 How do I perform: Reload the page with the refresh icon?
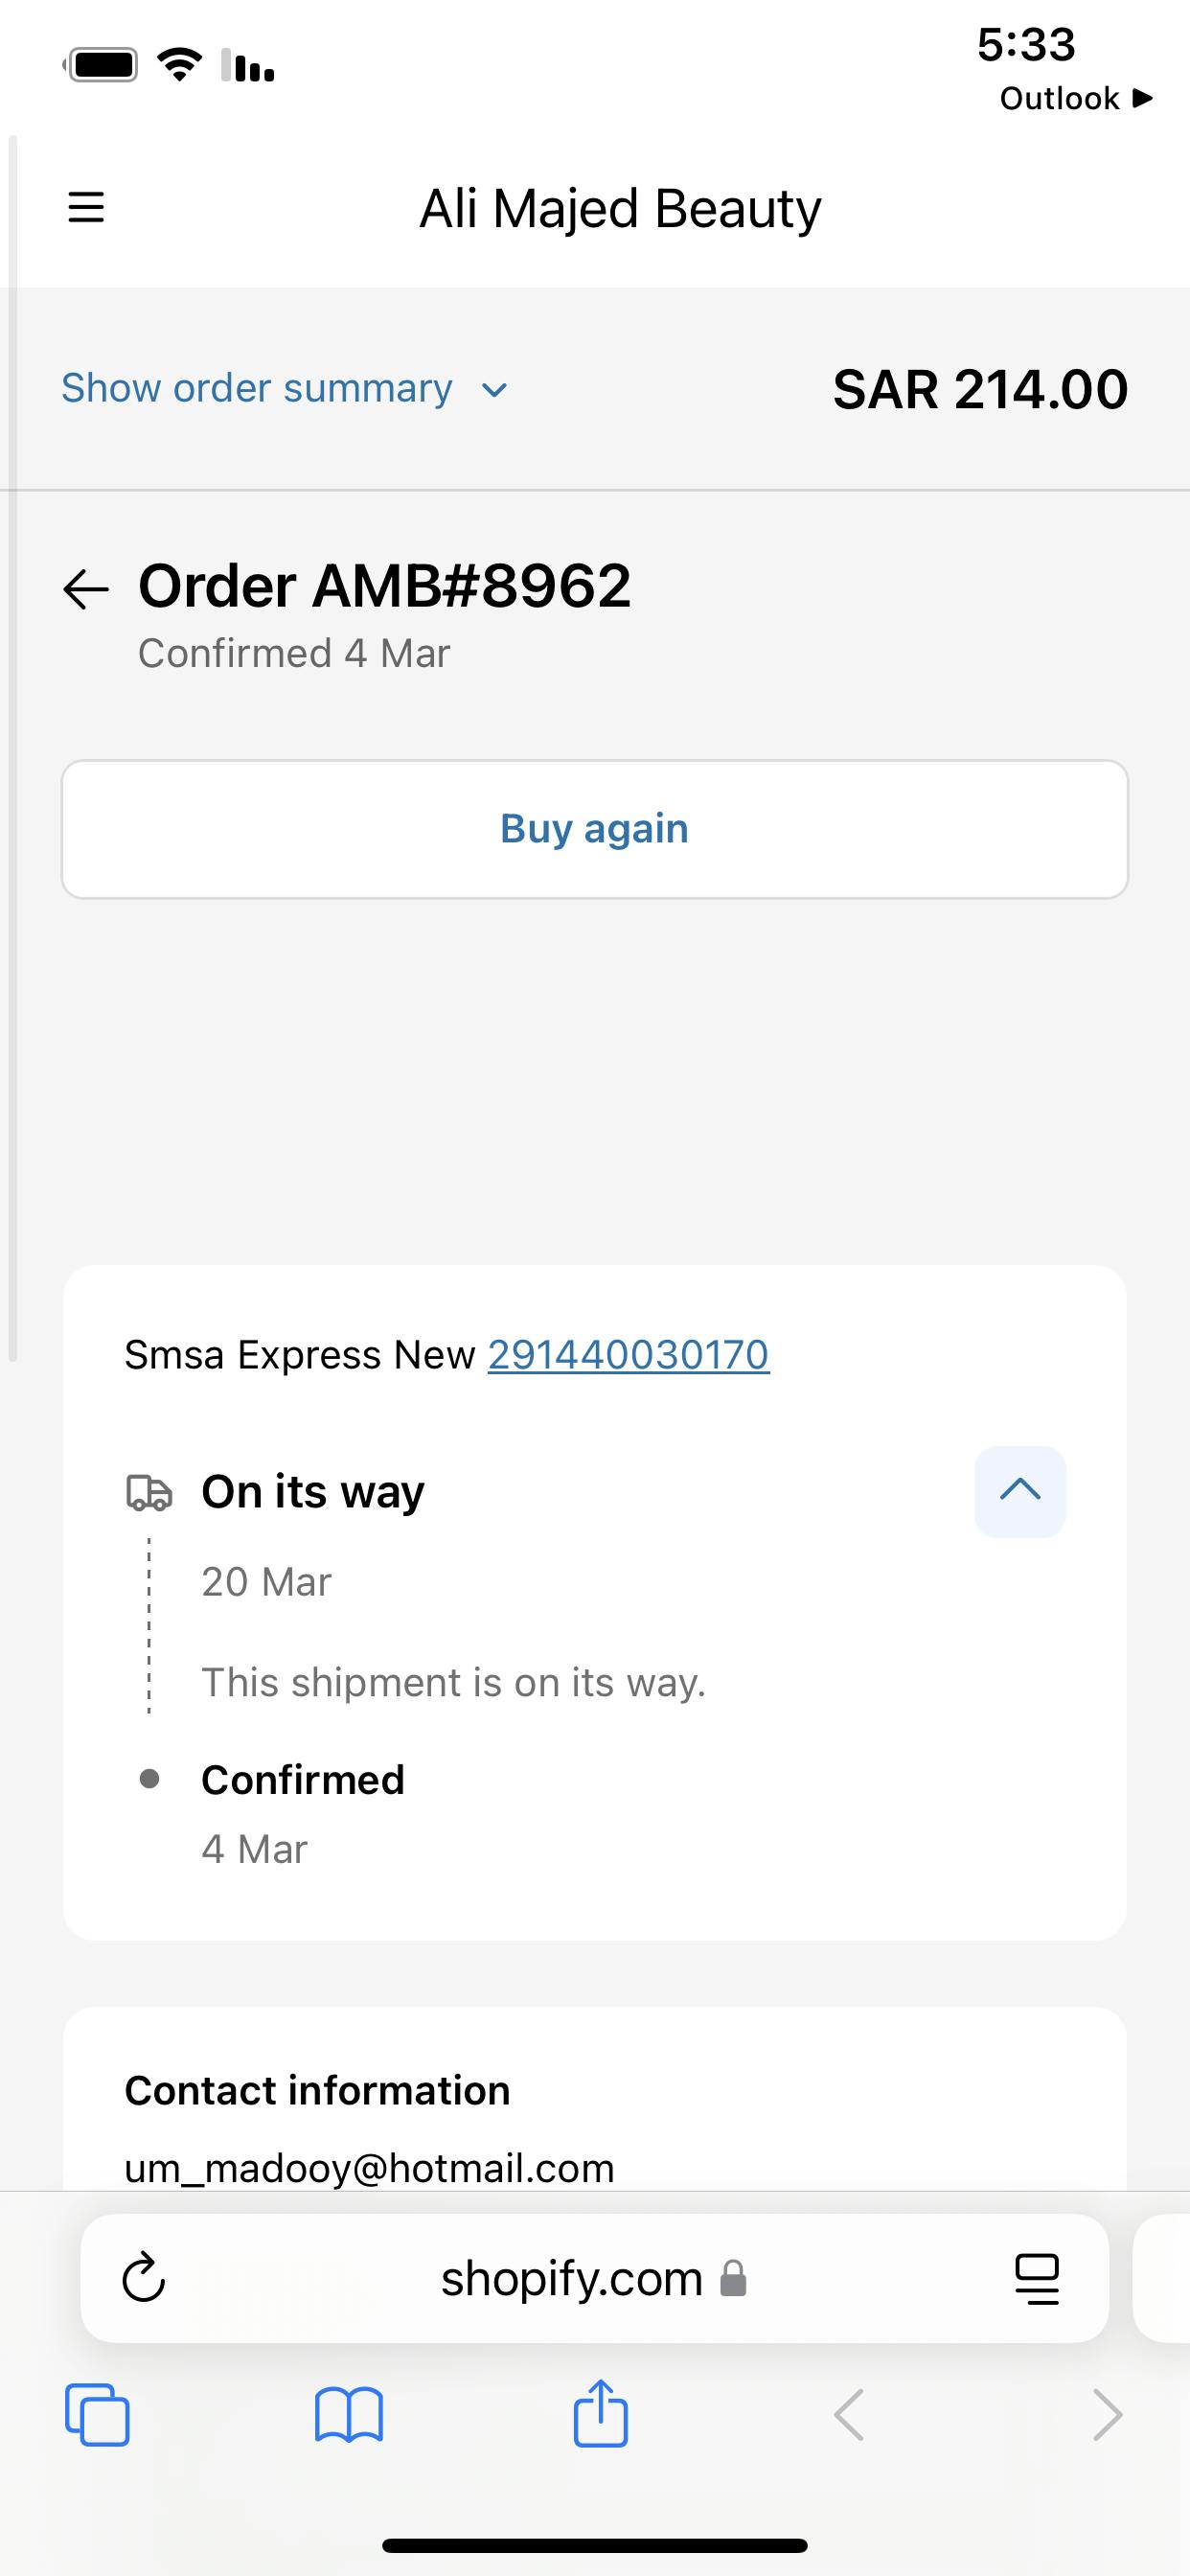[x=143, y=2279]
